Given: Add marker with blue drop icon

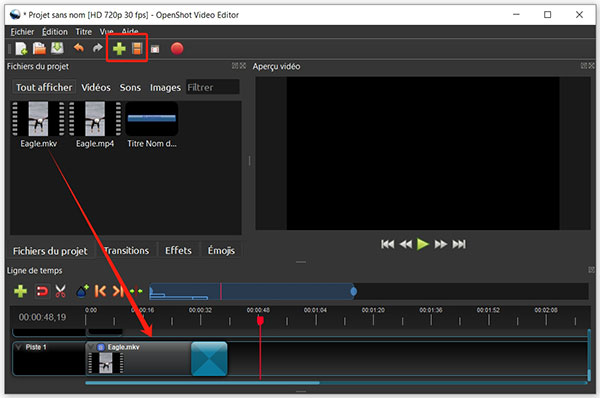Looking at the screenshot, I should pyautogui.click(x=82, y=291).
